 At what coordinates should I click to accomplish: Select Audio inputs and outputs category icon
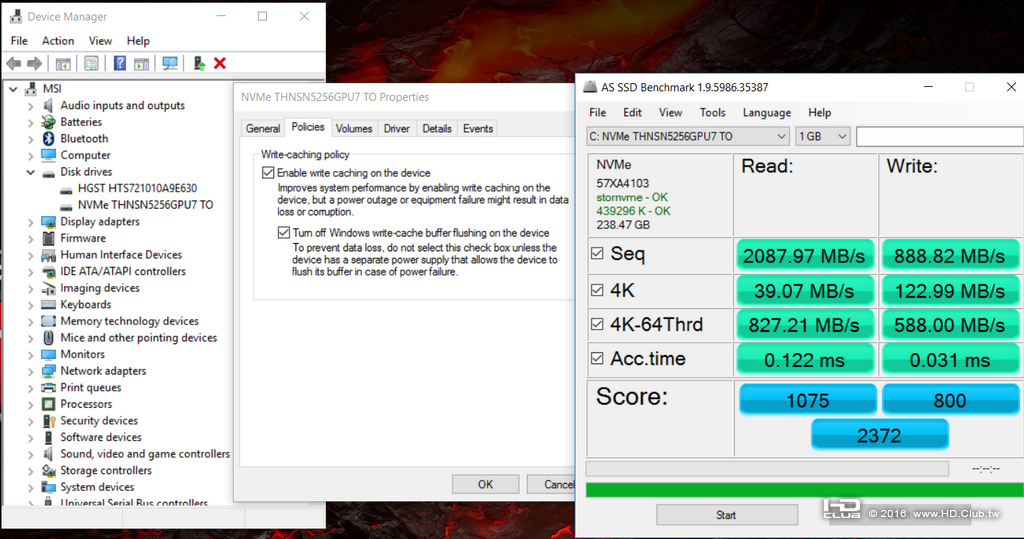[x=48, y=105]
